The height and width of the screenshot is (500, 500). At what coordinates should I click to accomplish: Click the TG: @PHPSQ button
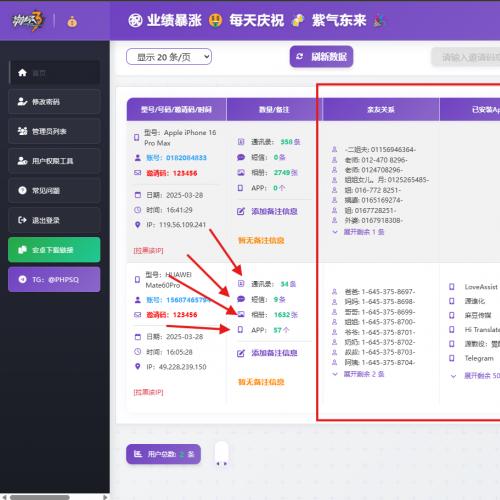point(54,279)
